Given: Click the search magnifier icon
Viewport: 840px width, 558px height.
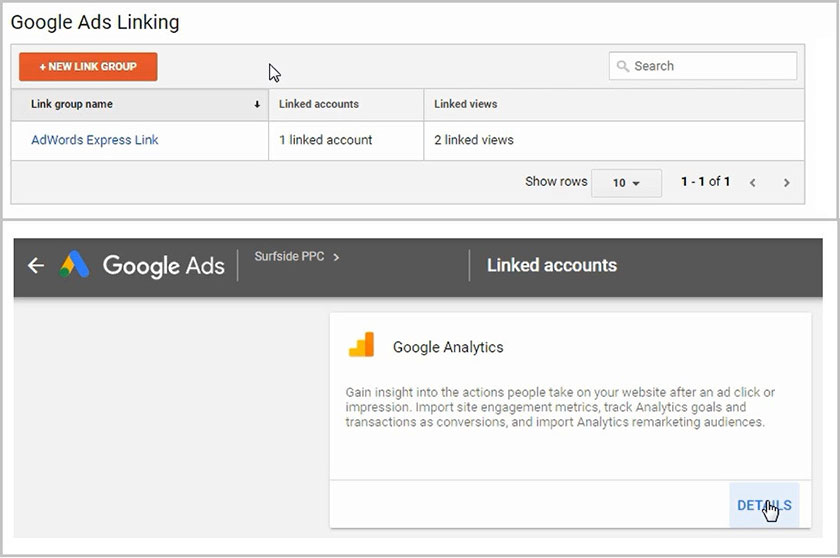Looking at the screenshot, I should point(623,66).
